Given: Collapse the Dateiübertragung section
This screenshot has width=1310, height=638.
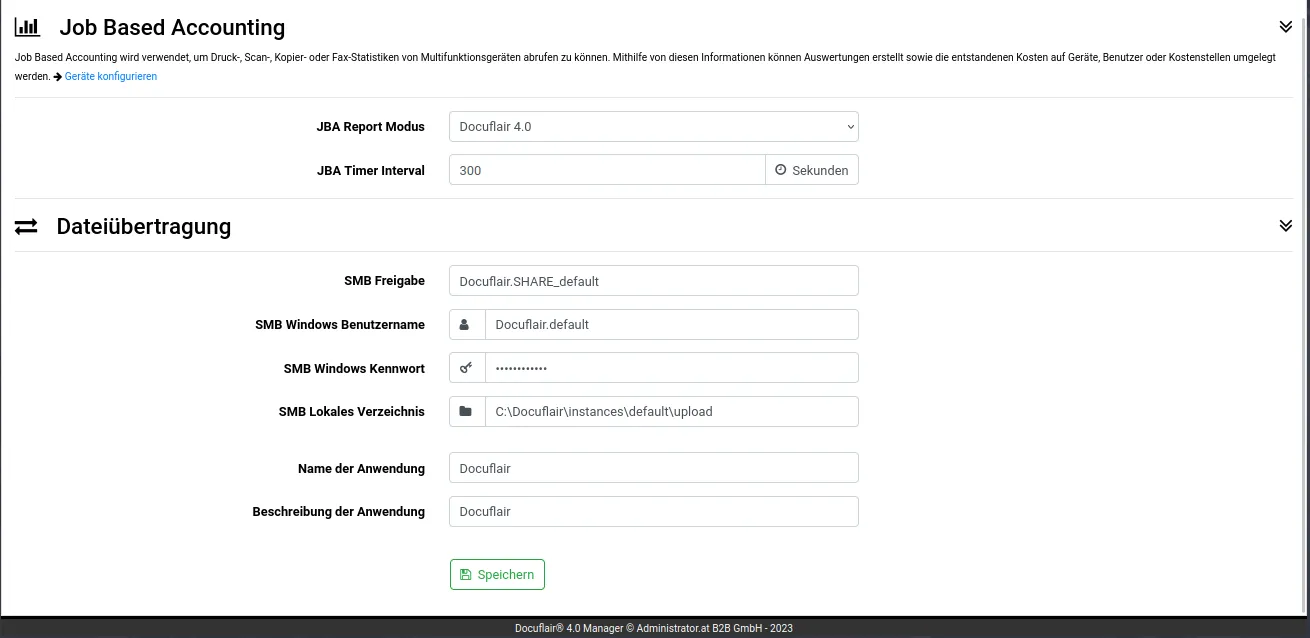Looking at the screenshot, I should [x=1285, y=226].
